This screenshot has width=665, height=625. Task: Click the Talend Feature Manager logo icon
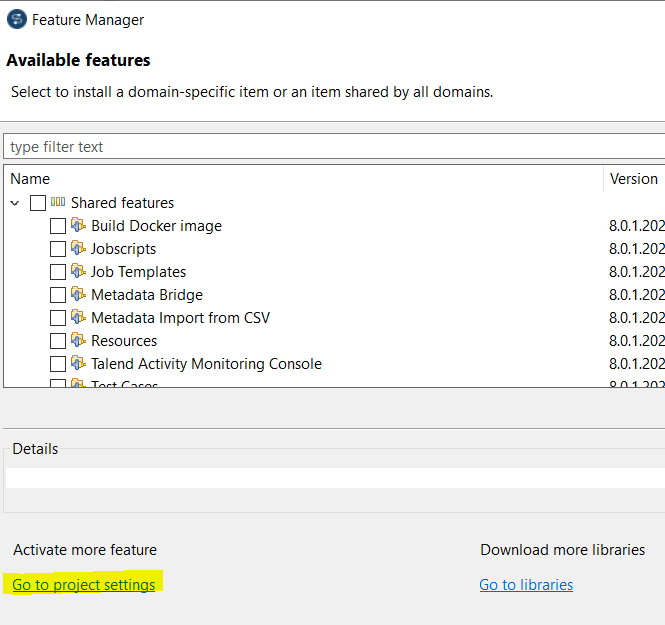17,20
